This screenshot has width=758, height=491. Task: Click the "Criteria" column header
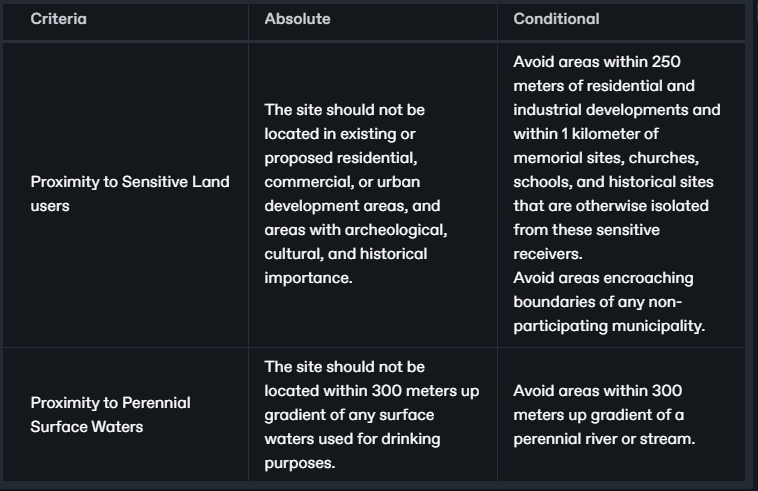point(58,19)
